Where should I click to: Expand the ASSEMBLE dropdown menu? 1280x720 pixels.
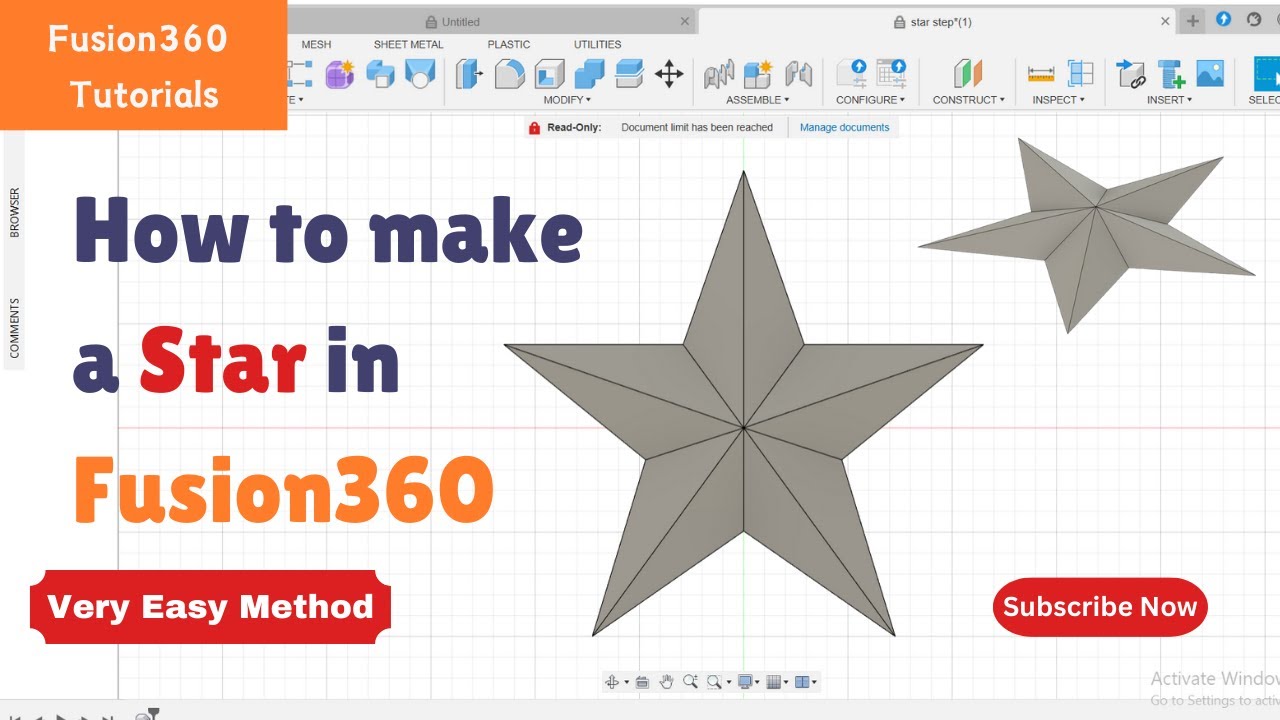pyautogui.click(x=758, y=100)
